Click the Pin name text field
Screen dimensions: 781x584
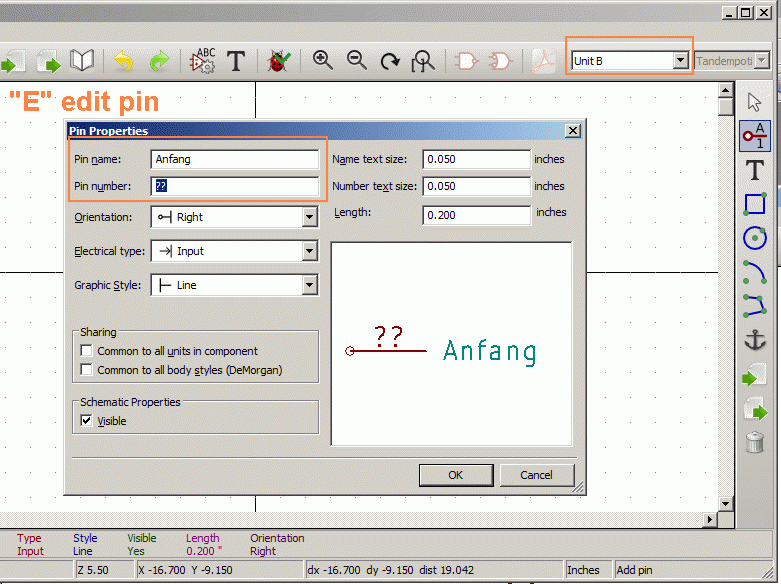click(x=234, y=159)
